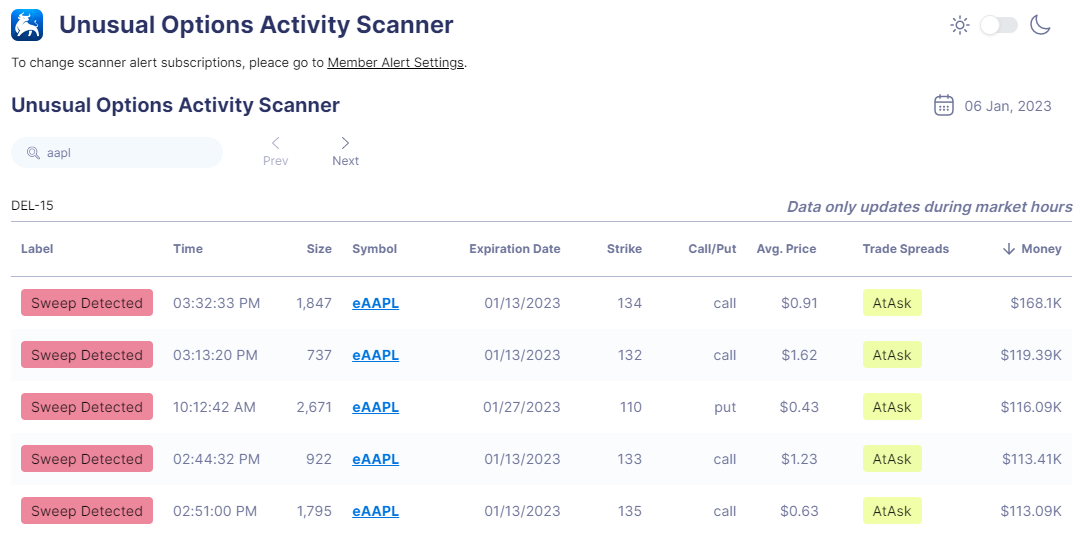The width and height of the screenshot is (1087, 537).
Task: Open eAAPL link in the 10:12:42 AM row
Action: (375, 407)
